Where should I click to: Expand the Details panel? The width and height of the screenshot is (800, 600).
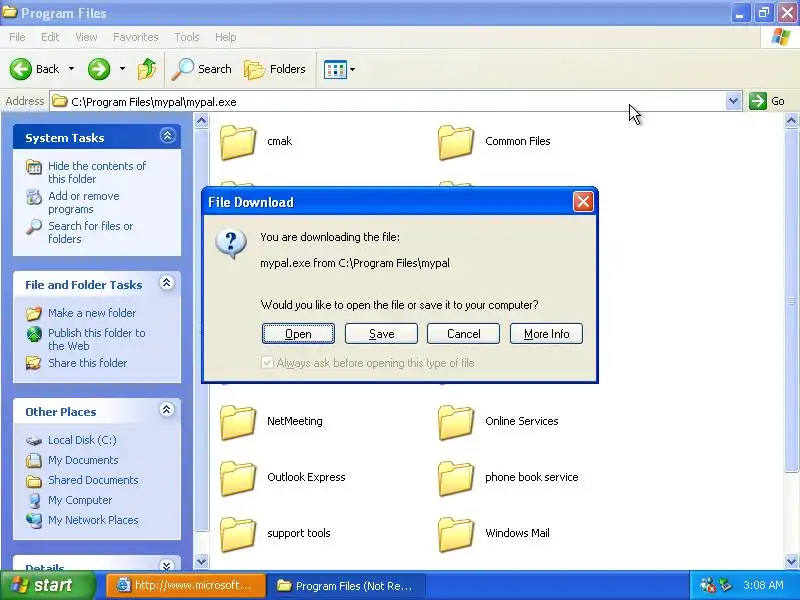click(x=166, y=565)
